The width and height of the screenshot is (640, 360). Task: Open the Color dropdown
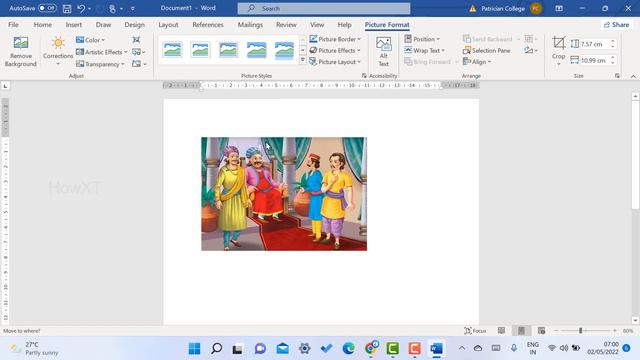pos(90,40)
